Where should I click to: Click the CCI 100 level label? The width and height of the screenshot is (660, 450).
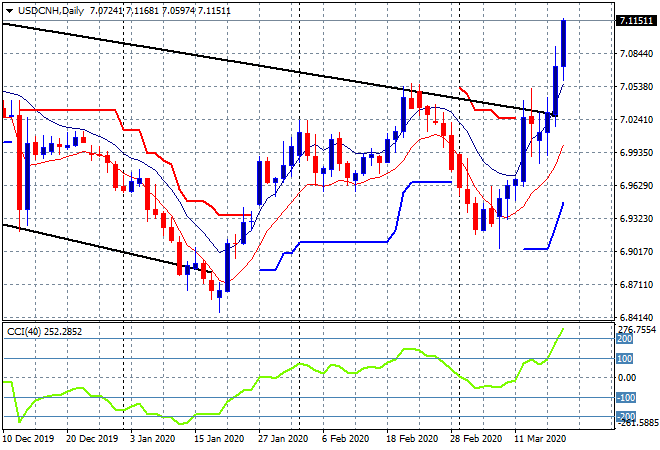(625, 359)
